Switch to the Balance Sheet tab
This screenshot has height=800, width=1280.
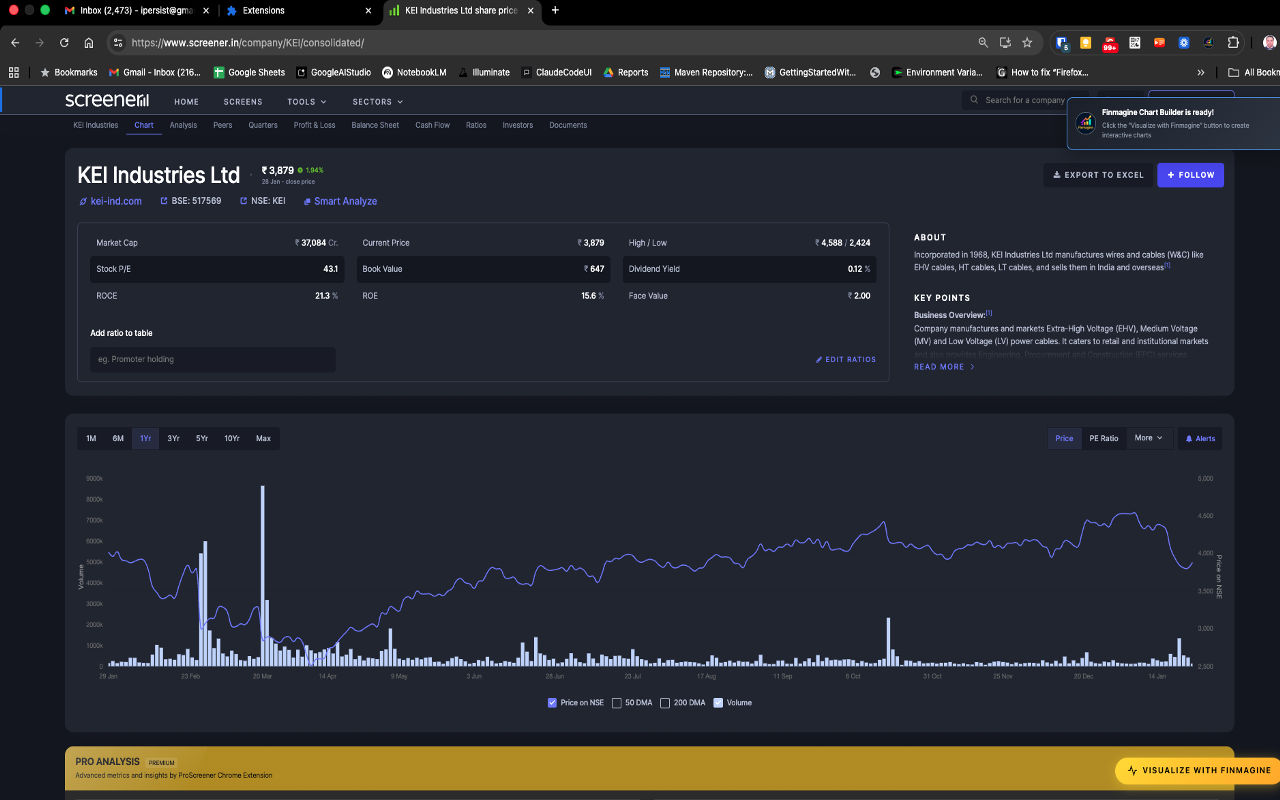tap(375, 125)
